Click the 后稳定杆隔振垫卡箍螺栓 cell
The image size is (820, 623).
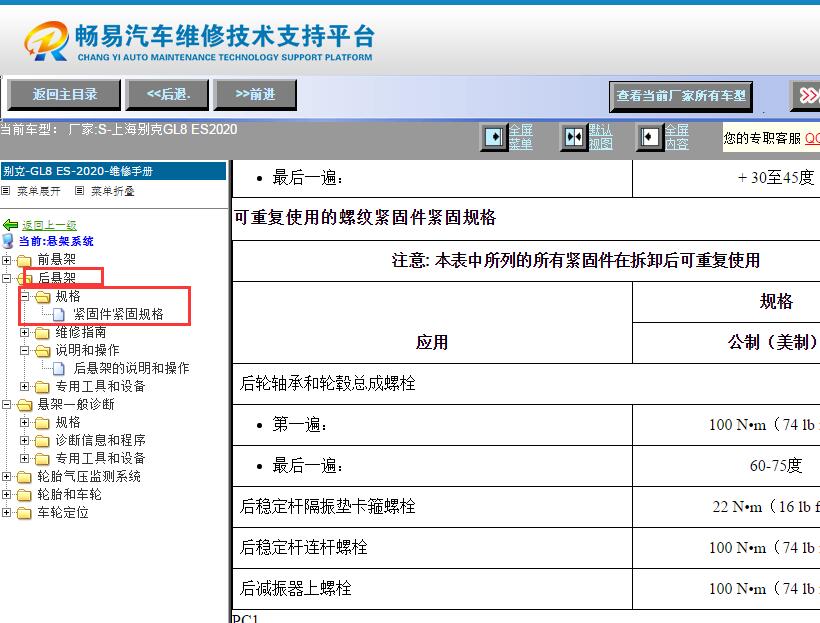[x=432, y=507]
